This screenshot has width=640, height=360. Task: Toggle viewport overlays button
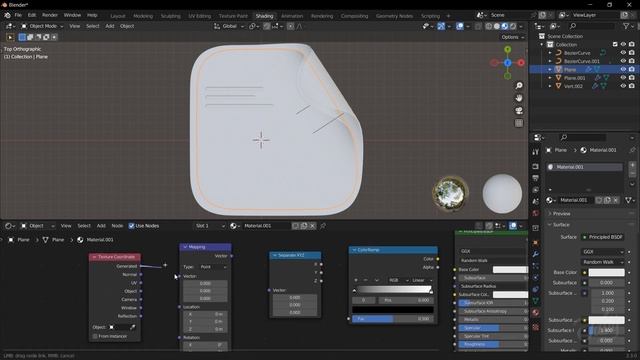click(460, 26)
